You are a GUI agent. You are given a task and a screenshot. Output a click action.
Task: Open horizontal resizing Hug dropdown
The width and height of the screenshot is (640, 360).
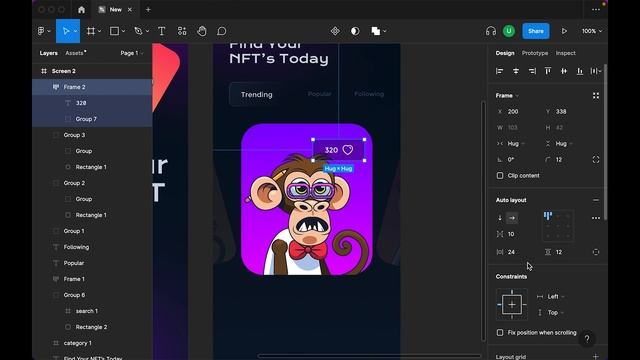tap(516, 144)
